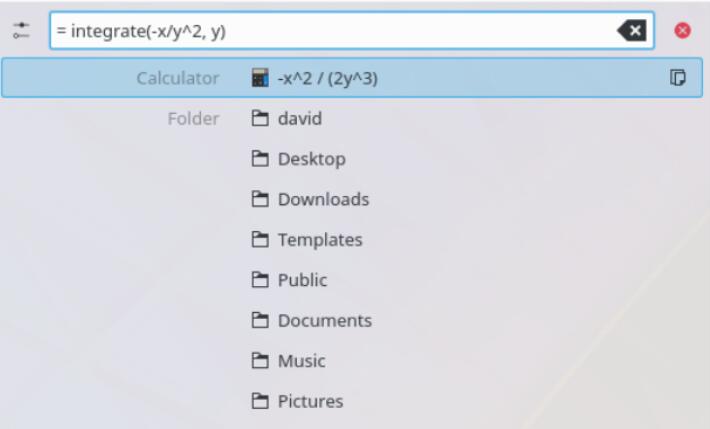Open the Templates folder result

(320, 240)
